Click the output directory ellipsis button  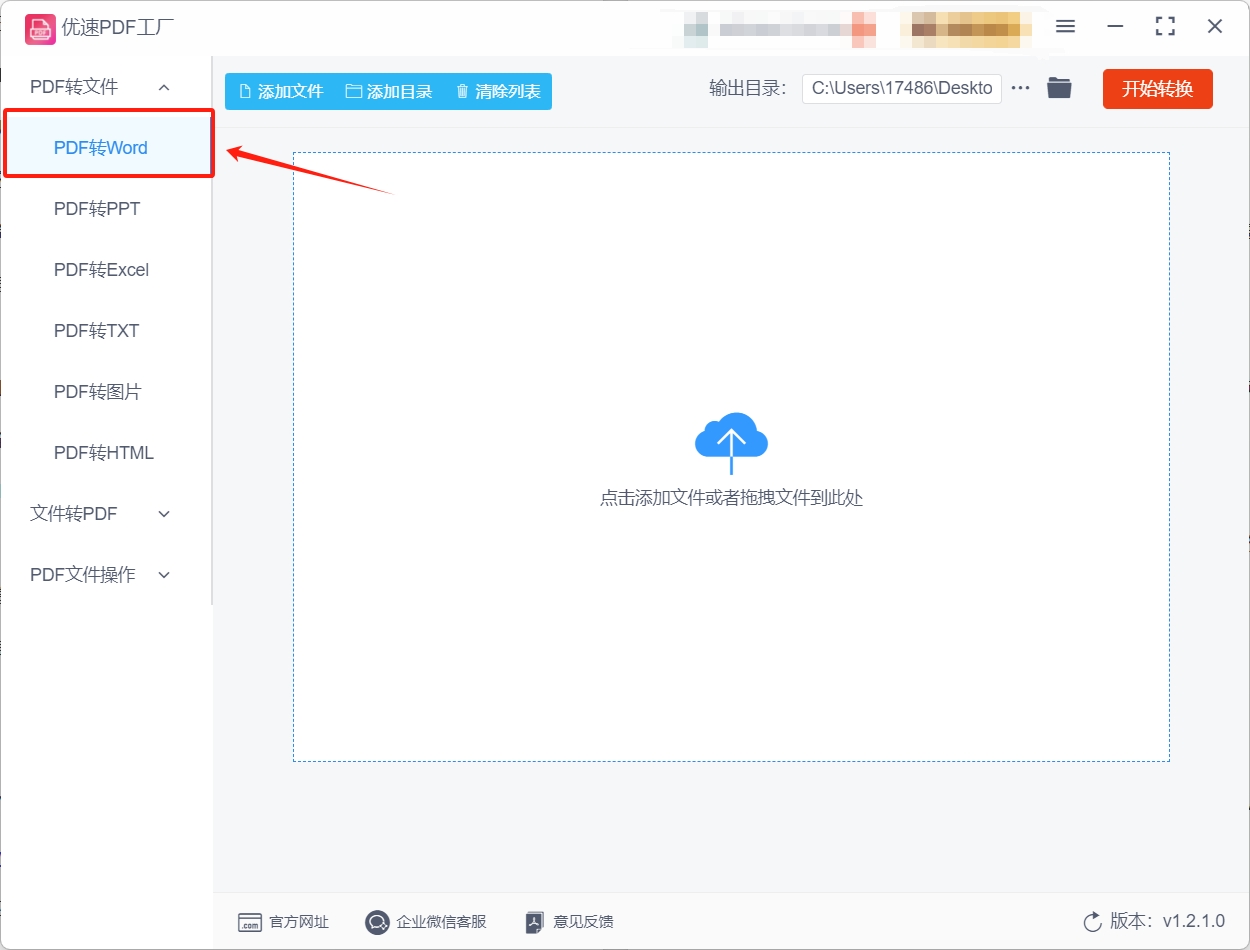pyautogui.click(x=1020, y=87)
